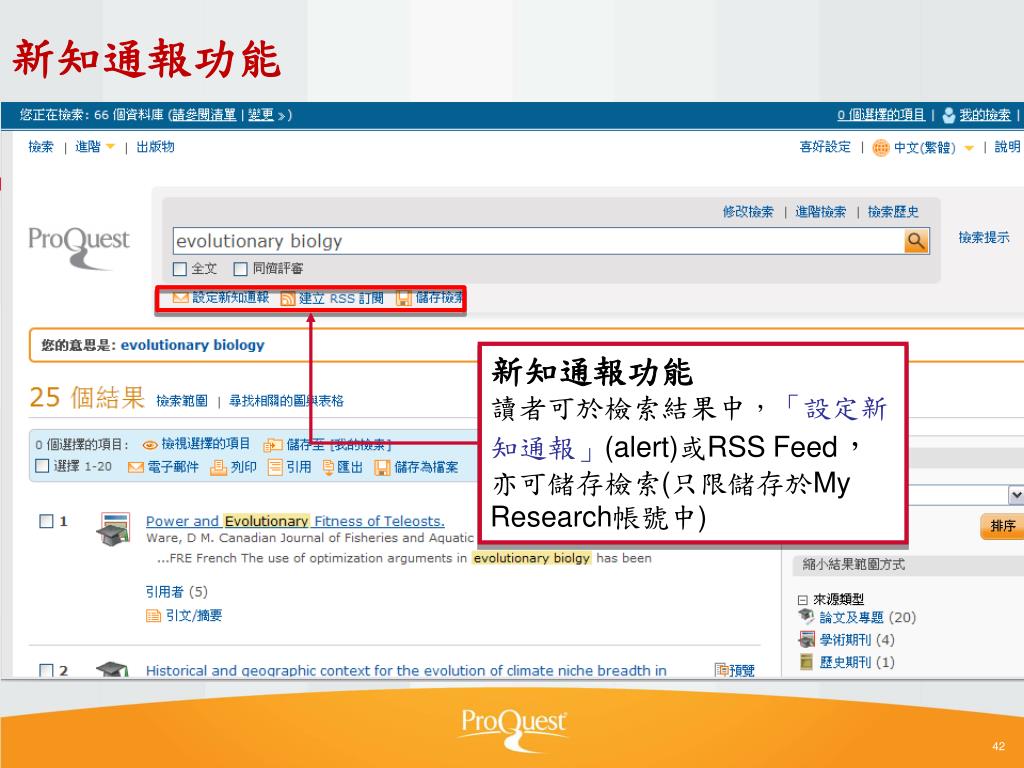This screenshot has width=1024, height=768.
Task: Open the Advanced (進階) dropdown arrow
Action: point(110,146)
